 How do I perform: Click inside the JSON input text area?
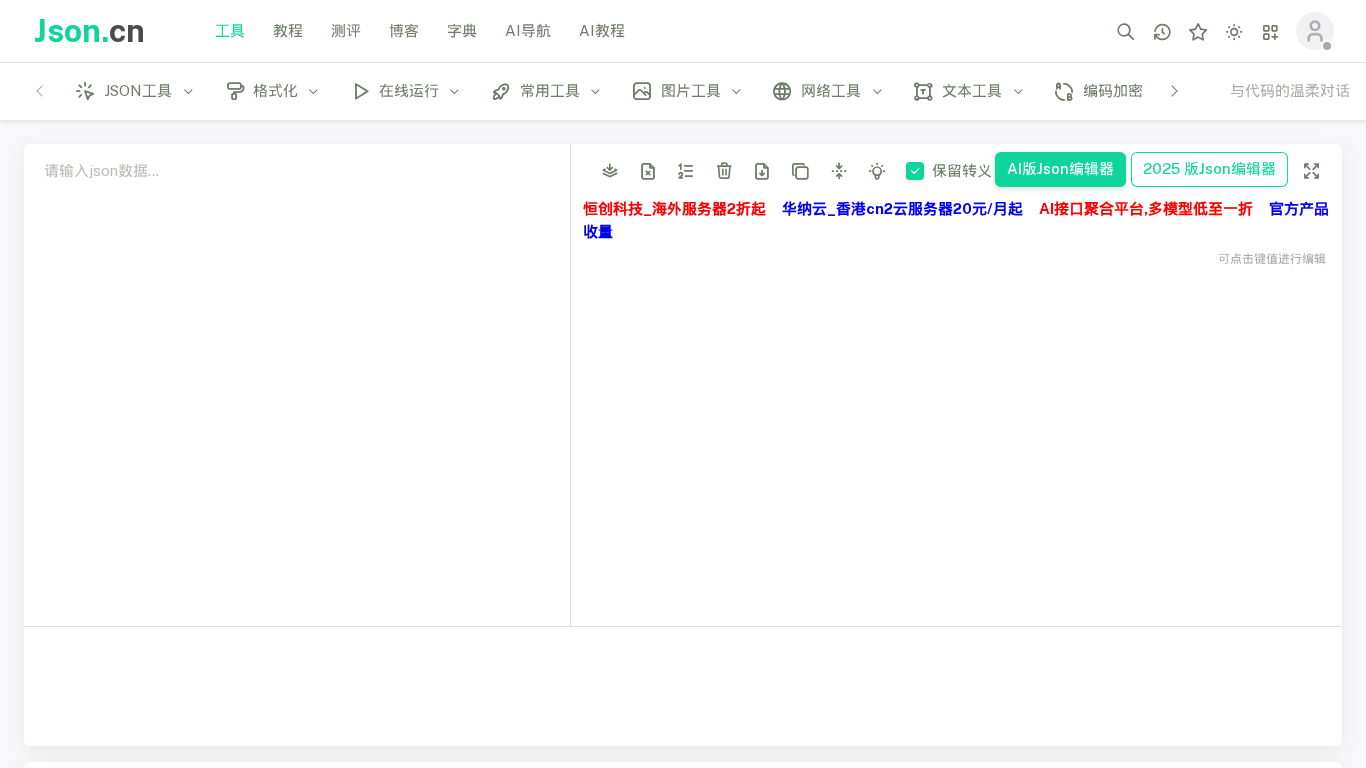pyautogui.click(x=297, y=385)
